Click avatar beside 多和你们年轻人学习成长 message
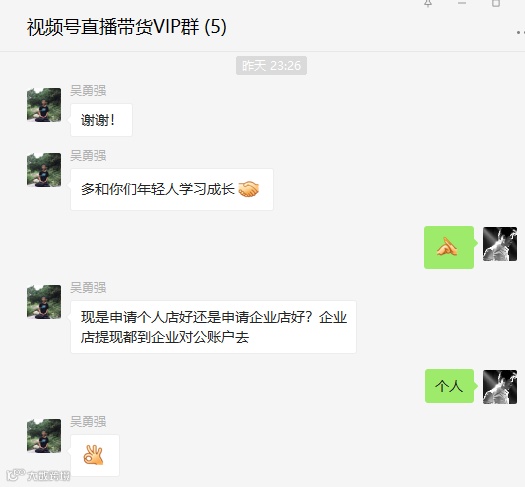The width and height of the screenshot is (525, 487). 44,170
